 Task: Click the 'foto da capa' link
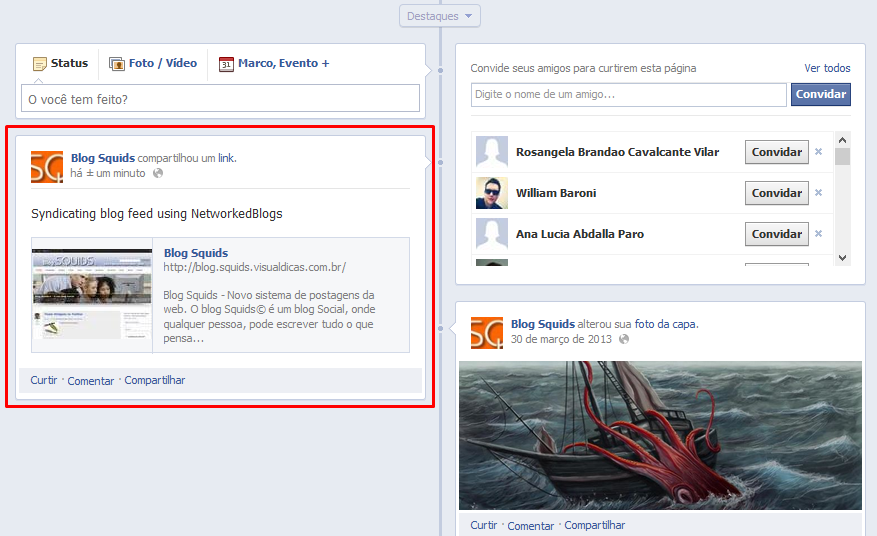tap(665, 324)
